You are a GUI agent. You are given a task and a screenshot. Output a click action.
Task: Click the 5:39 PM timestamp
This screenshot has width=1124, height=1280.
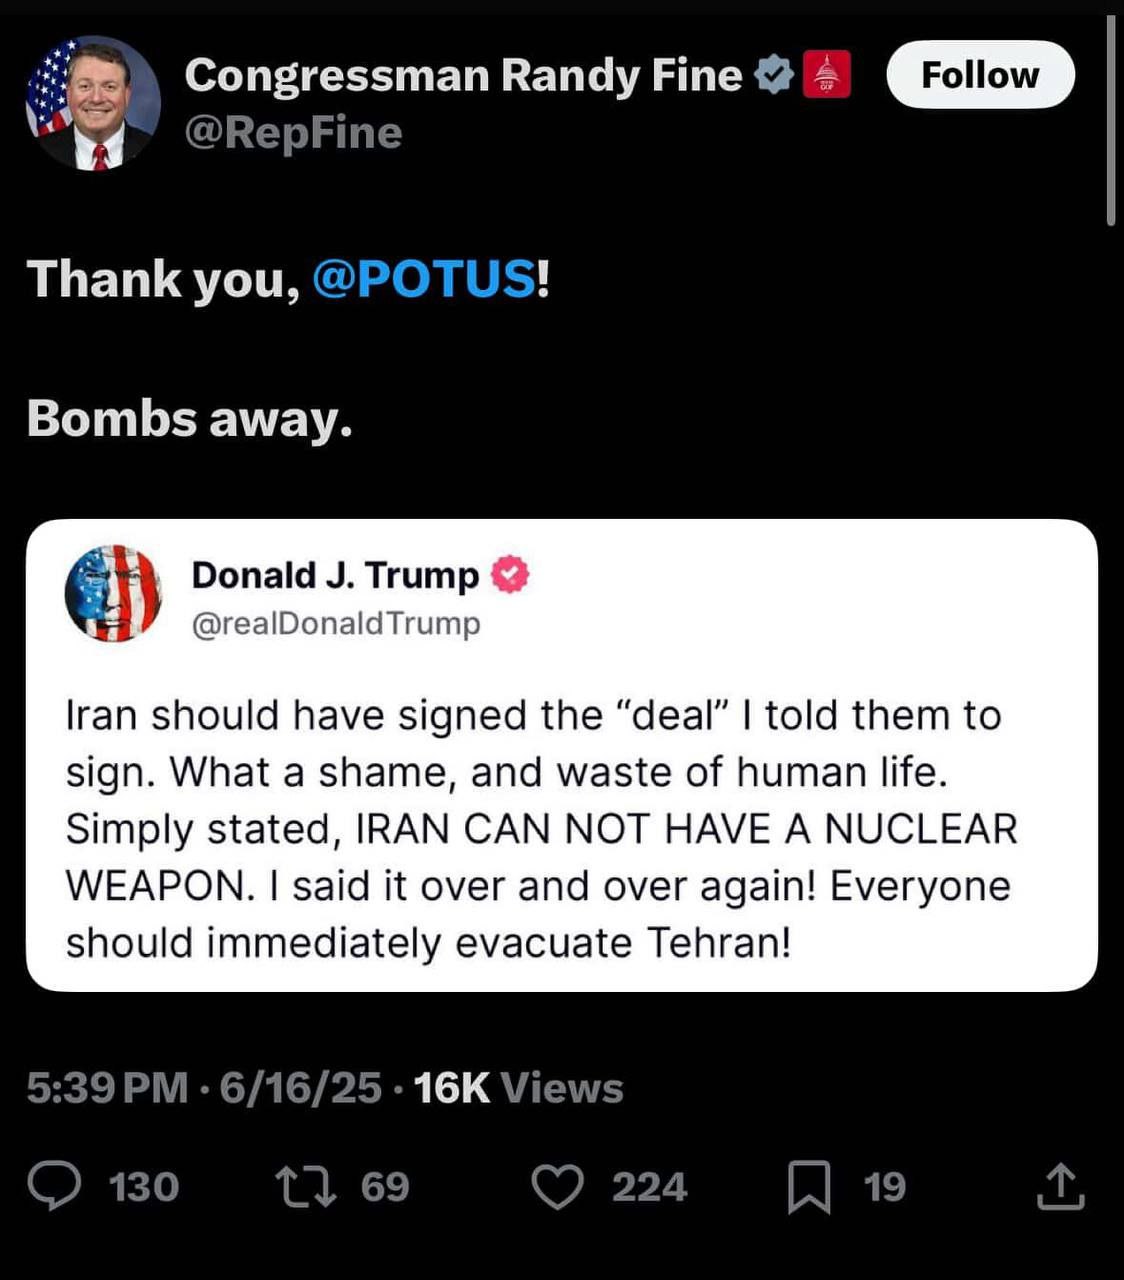coord(106,1088)
